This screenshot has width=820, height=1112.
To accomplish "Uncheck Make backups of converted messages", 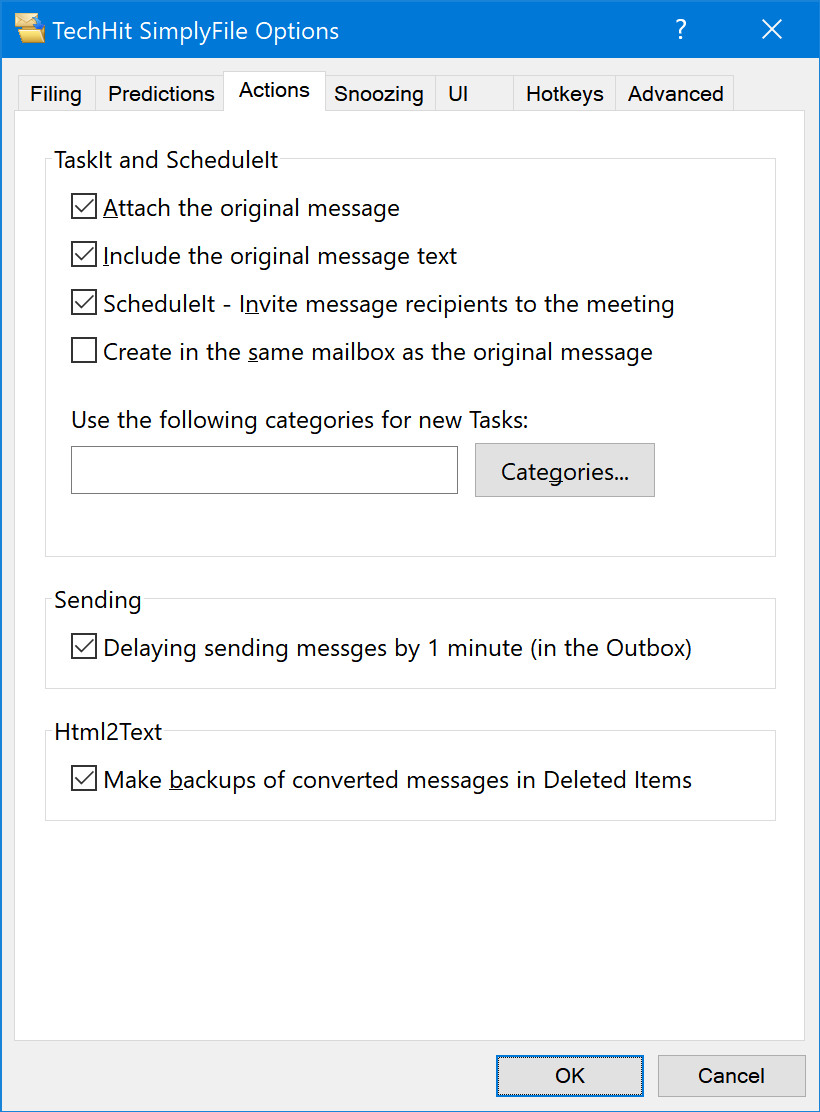I will click(84, 779).
